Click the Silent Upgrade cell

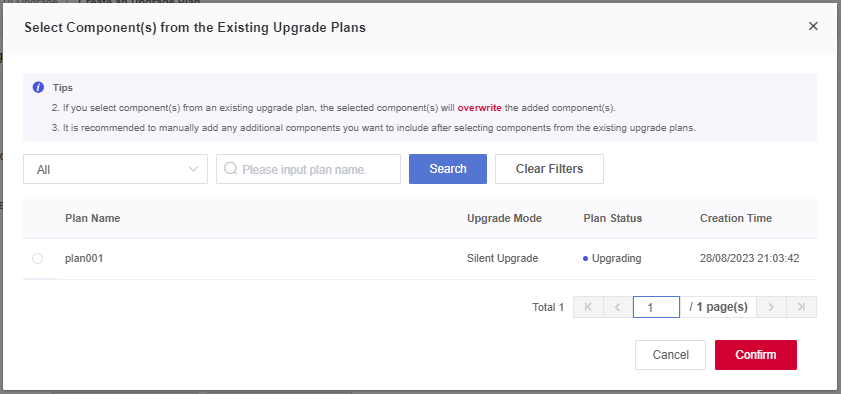503,258
